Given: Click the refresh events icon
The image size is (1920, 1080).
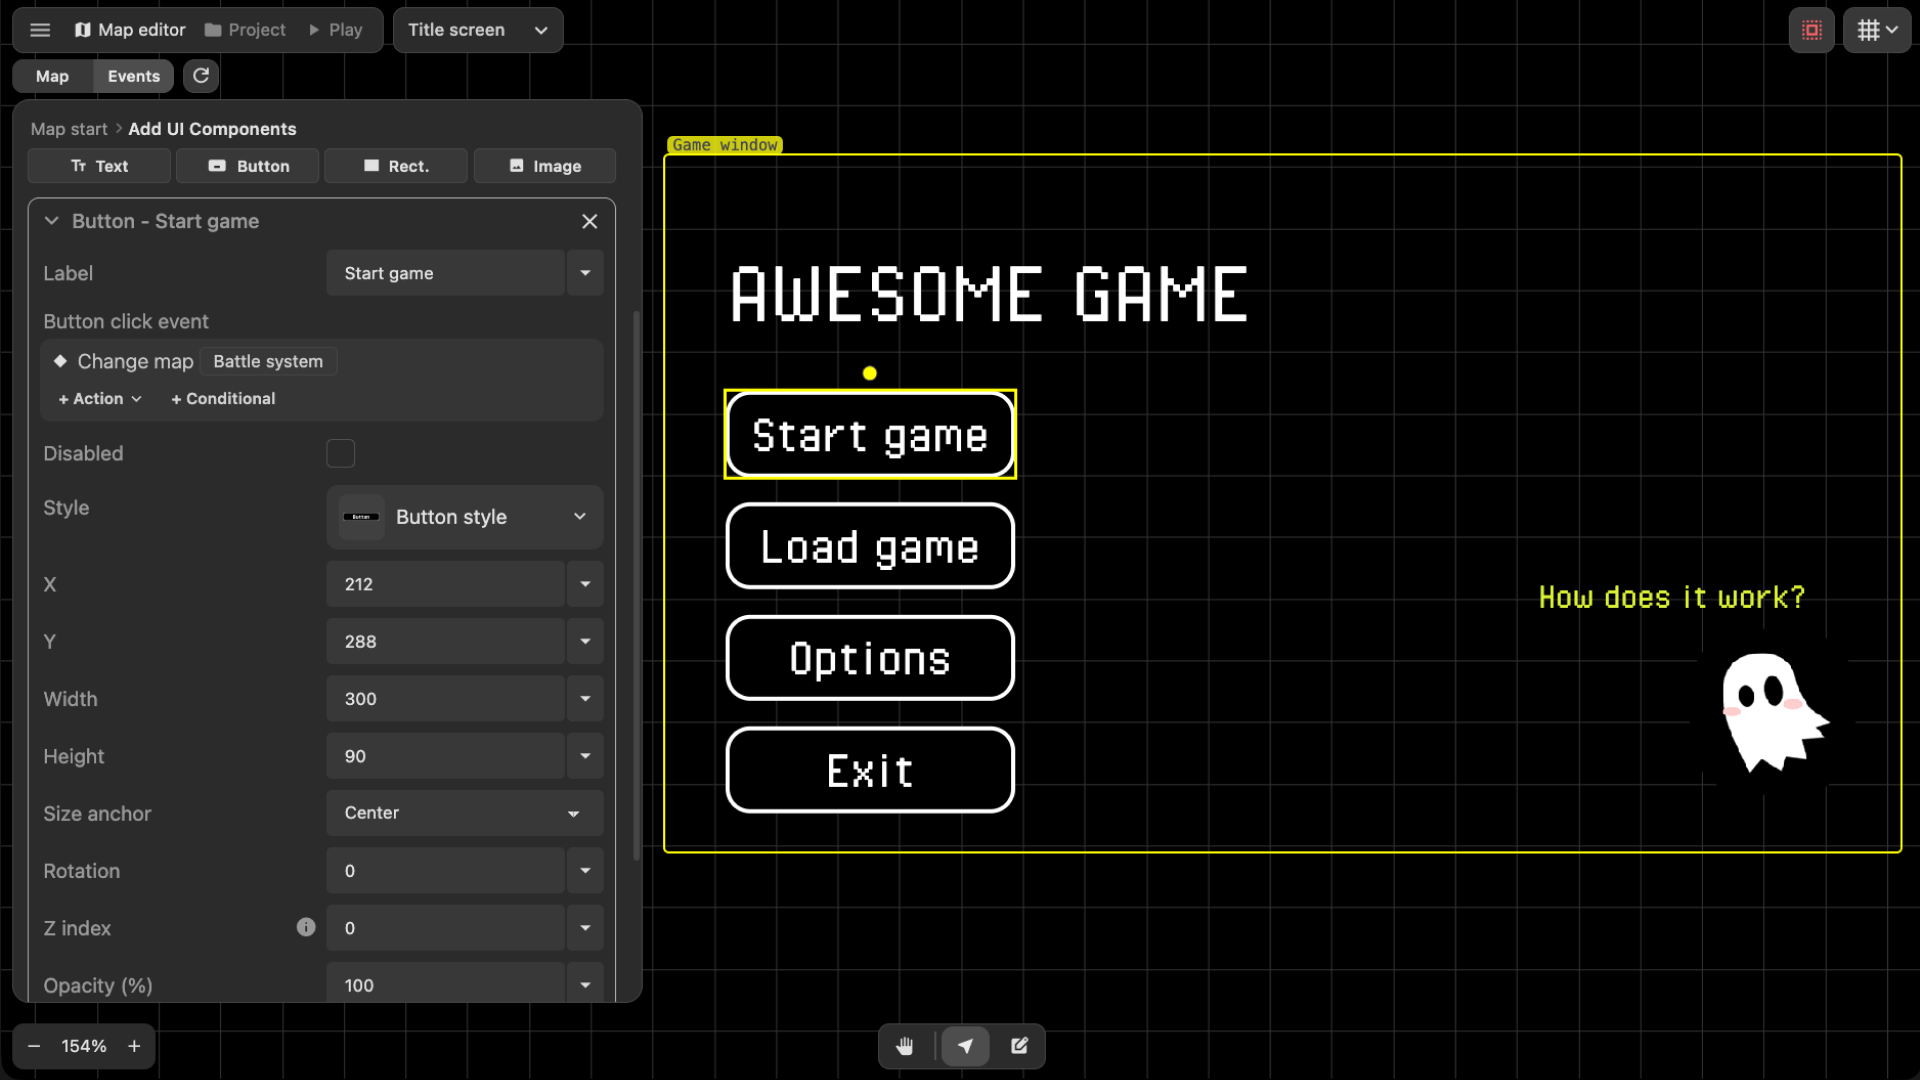Looking at the screenshot, I should 201,76.
